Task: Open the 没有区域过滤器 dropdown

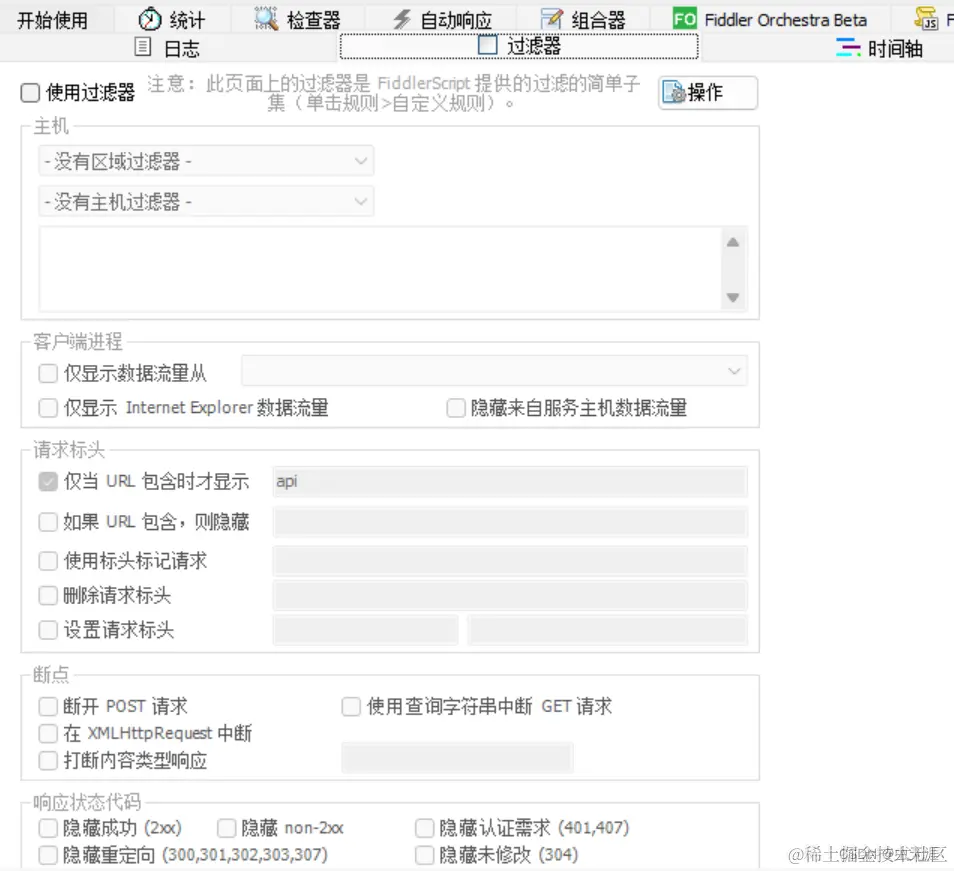Action: [x=205, y=160]
